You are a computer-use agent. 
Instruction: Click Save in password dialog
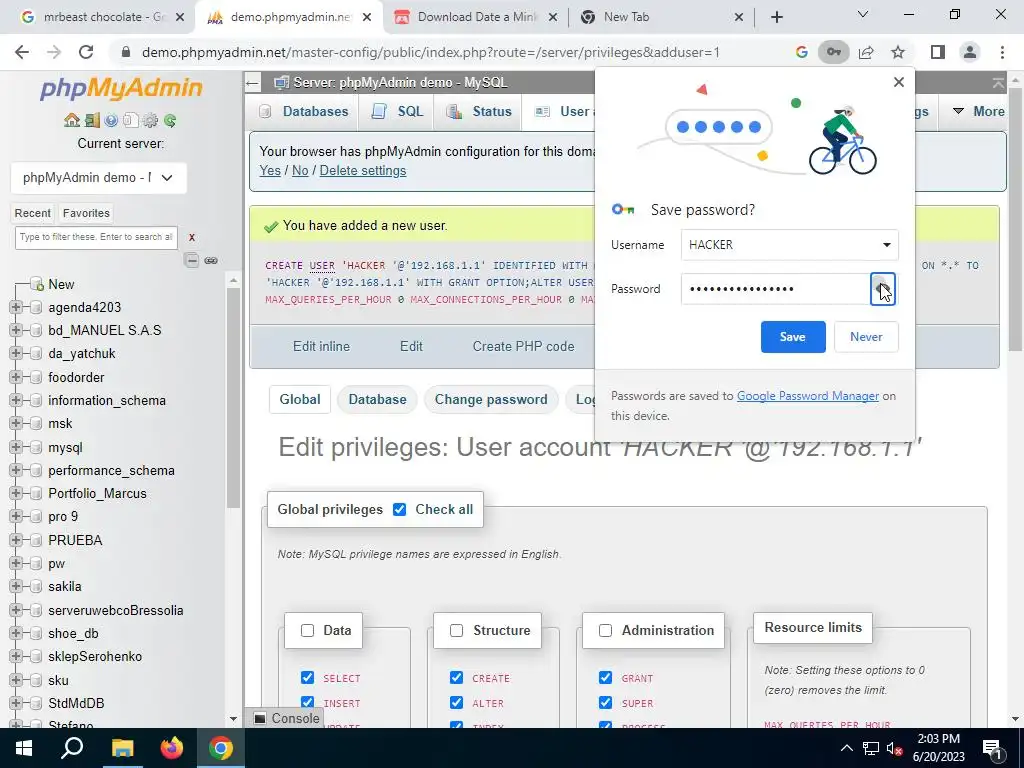tap(793, 337)
